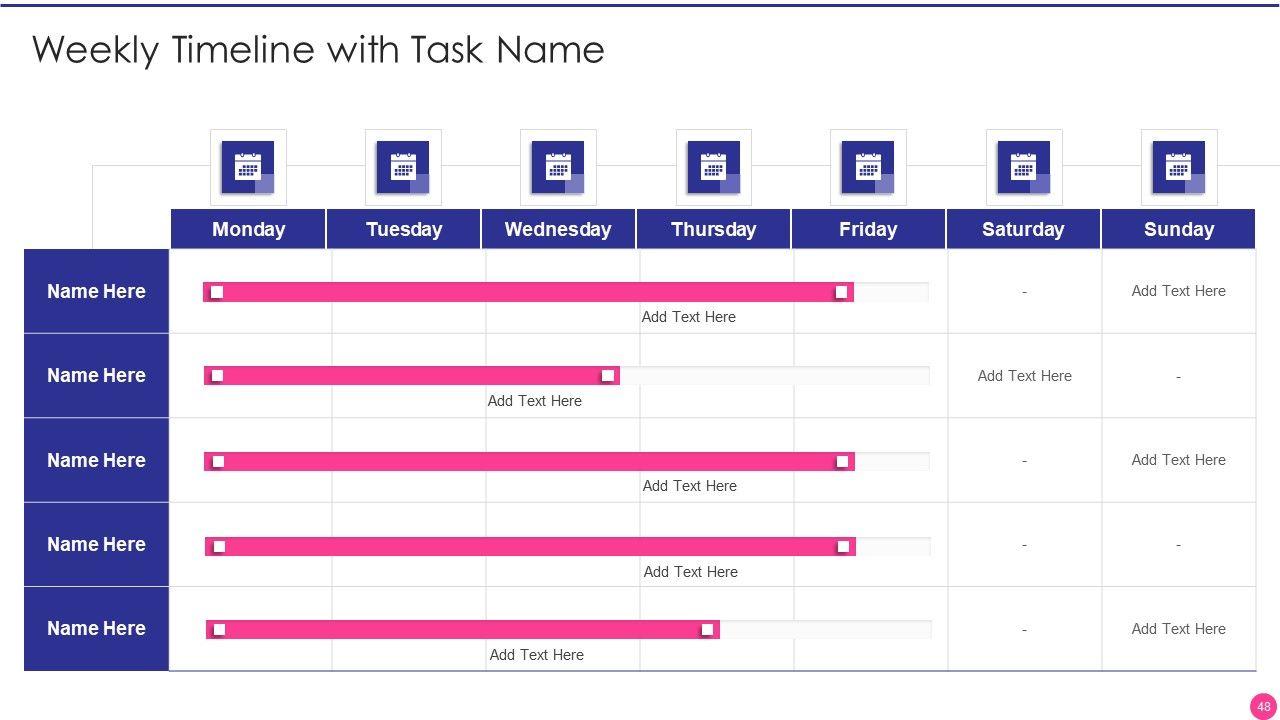Click the Weekly Timeline with Task Name title
The width and height of the screenshot is (1280, 720).
point(318,49)
